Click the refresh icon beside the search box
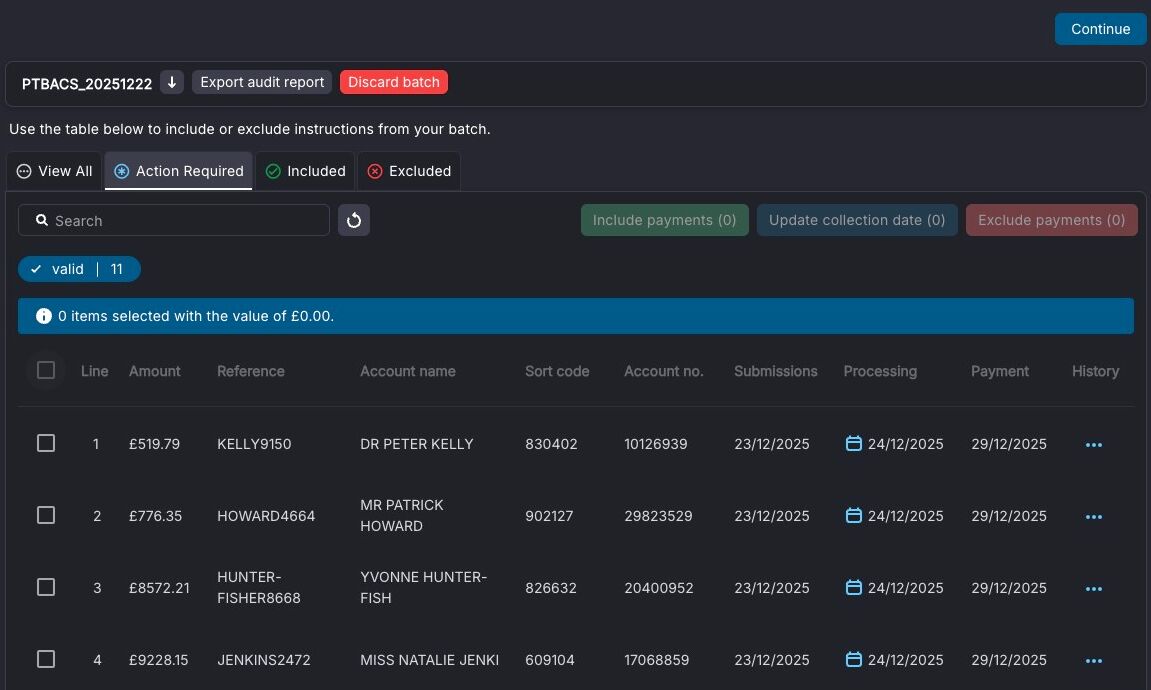The width and height of the screenshot is (1151, 690). pos(354,220)
